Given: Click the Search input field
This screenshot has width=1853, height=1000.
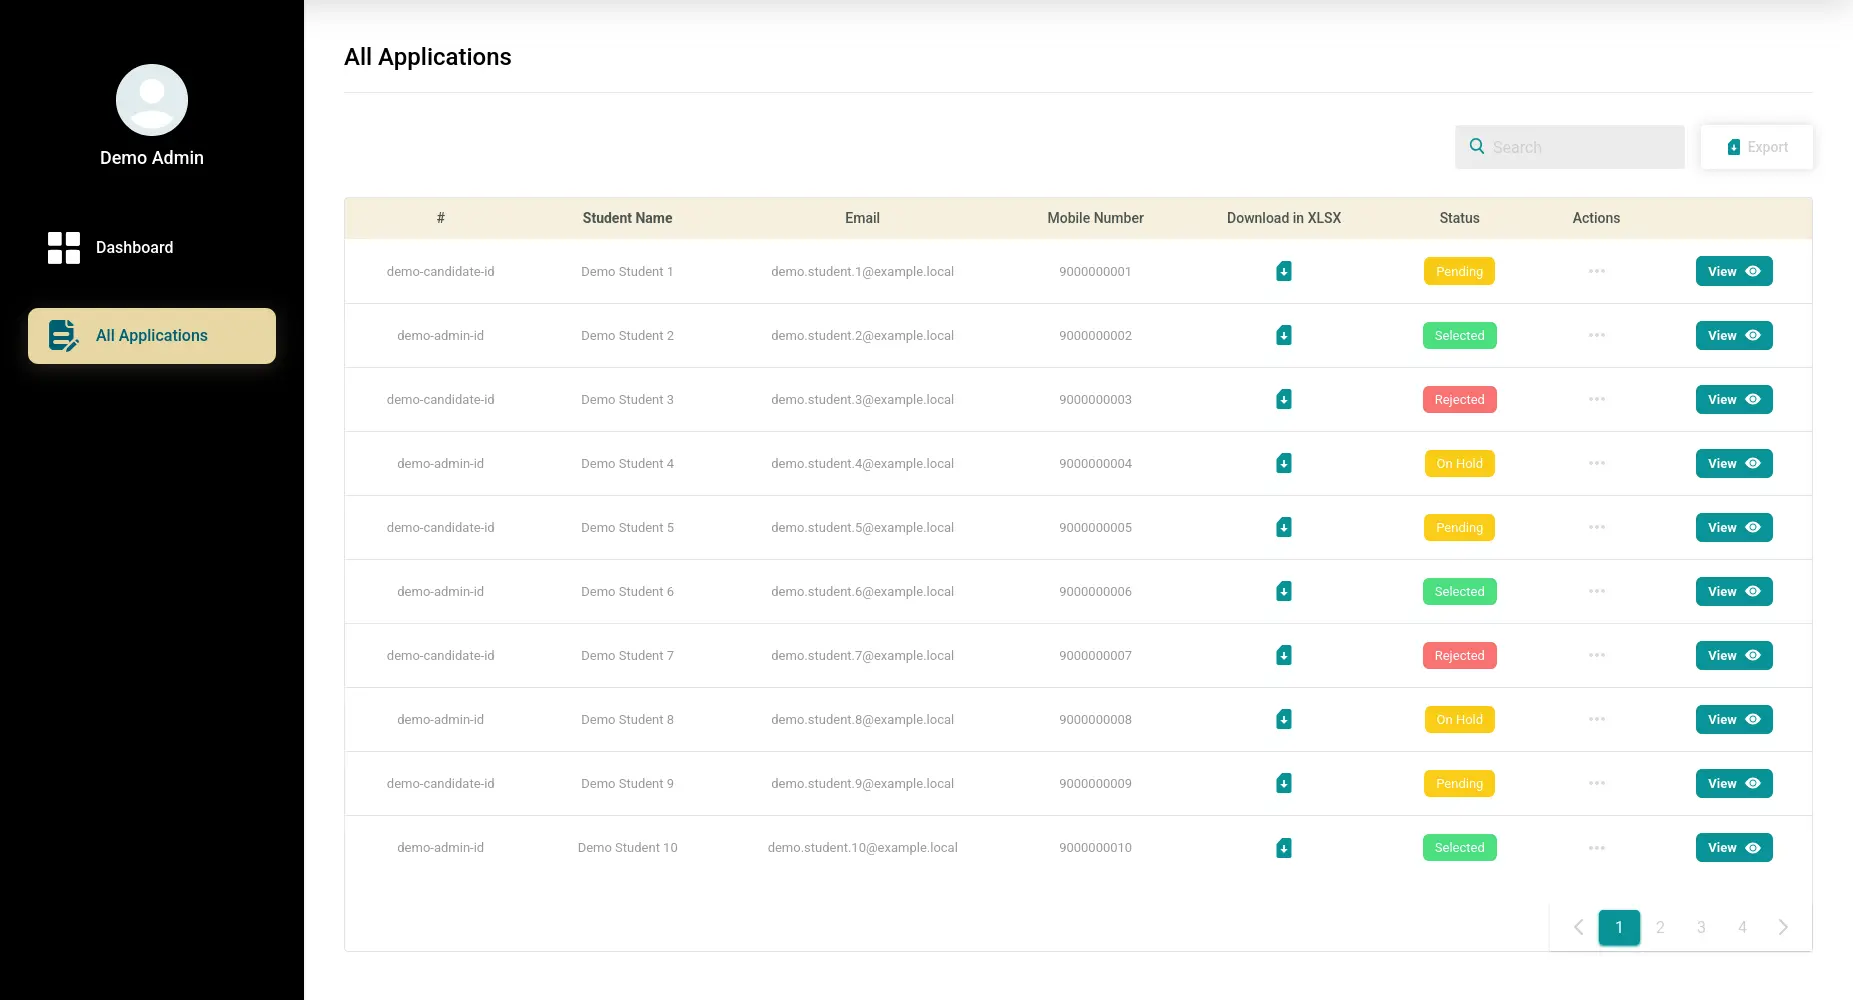Looking at the screenshot, I should (x=1582, y=147).
